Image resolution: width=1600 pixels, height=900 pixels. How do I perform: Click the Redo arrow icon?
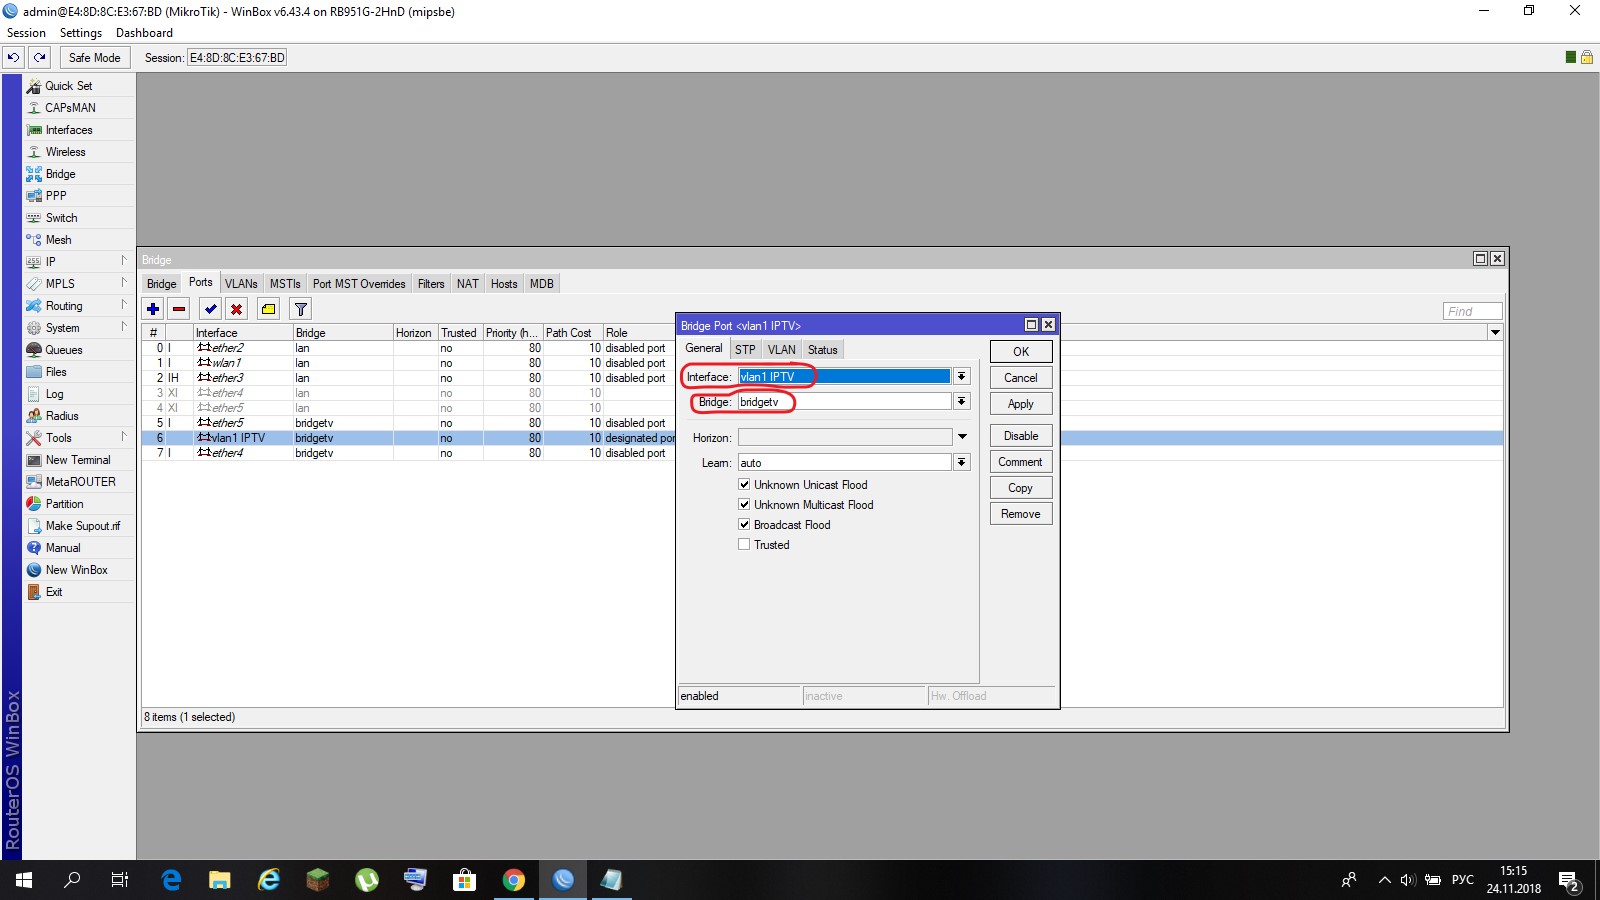coord(39,57)
